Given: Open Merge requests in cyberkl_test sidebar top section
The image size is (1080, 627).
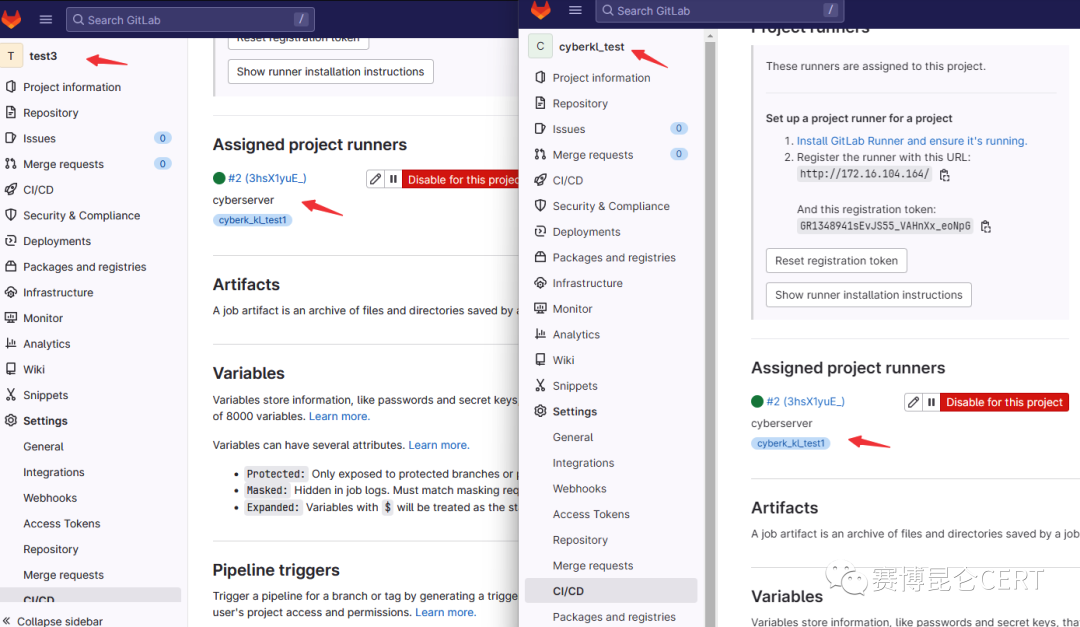Looking at the screenshot, I should pyautogui.click(x=592, y=154).
